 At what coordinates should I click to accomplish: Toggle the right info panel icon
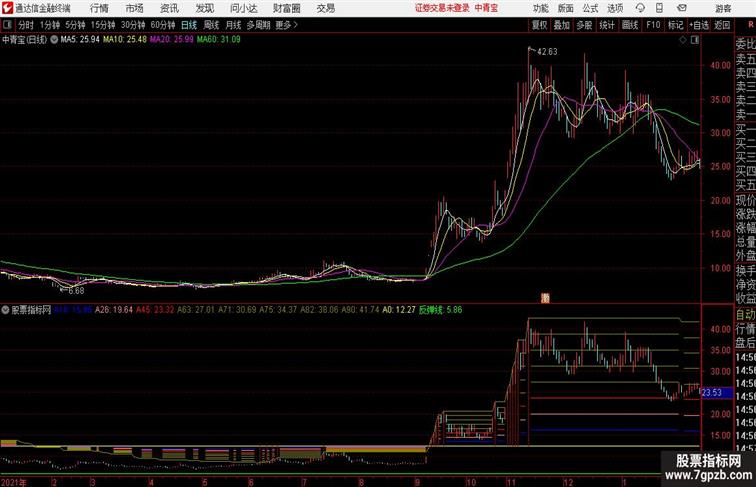coord(695,40)
